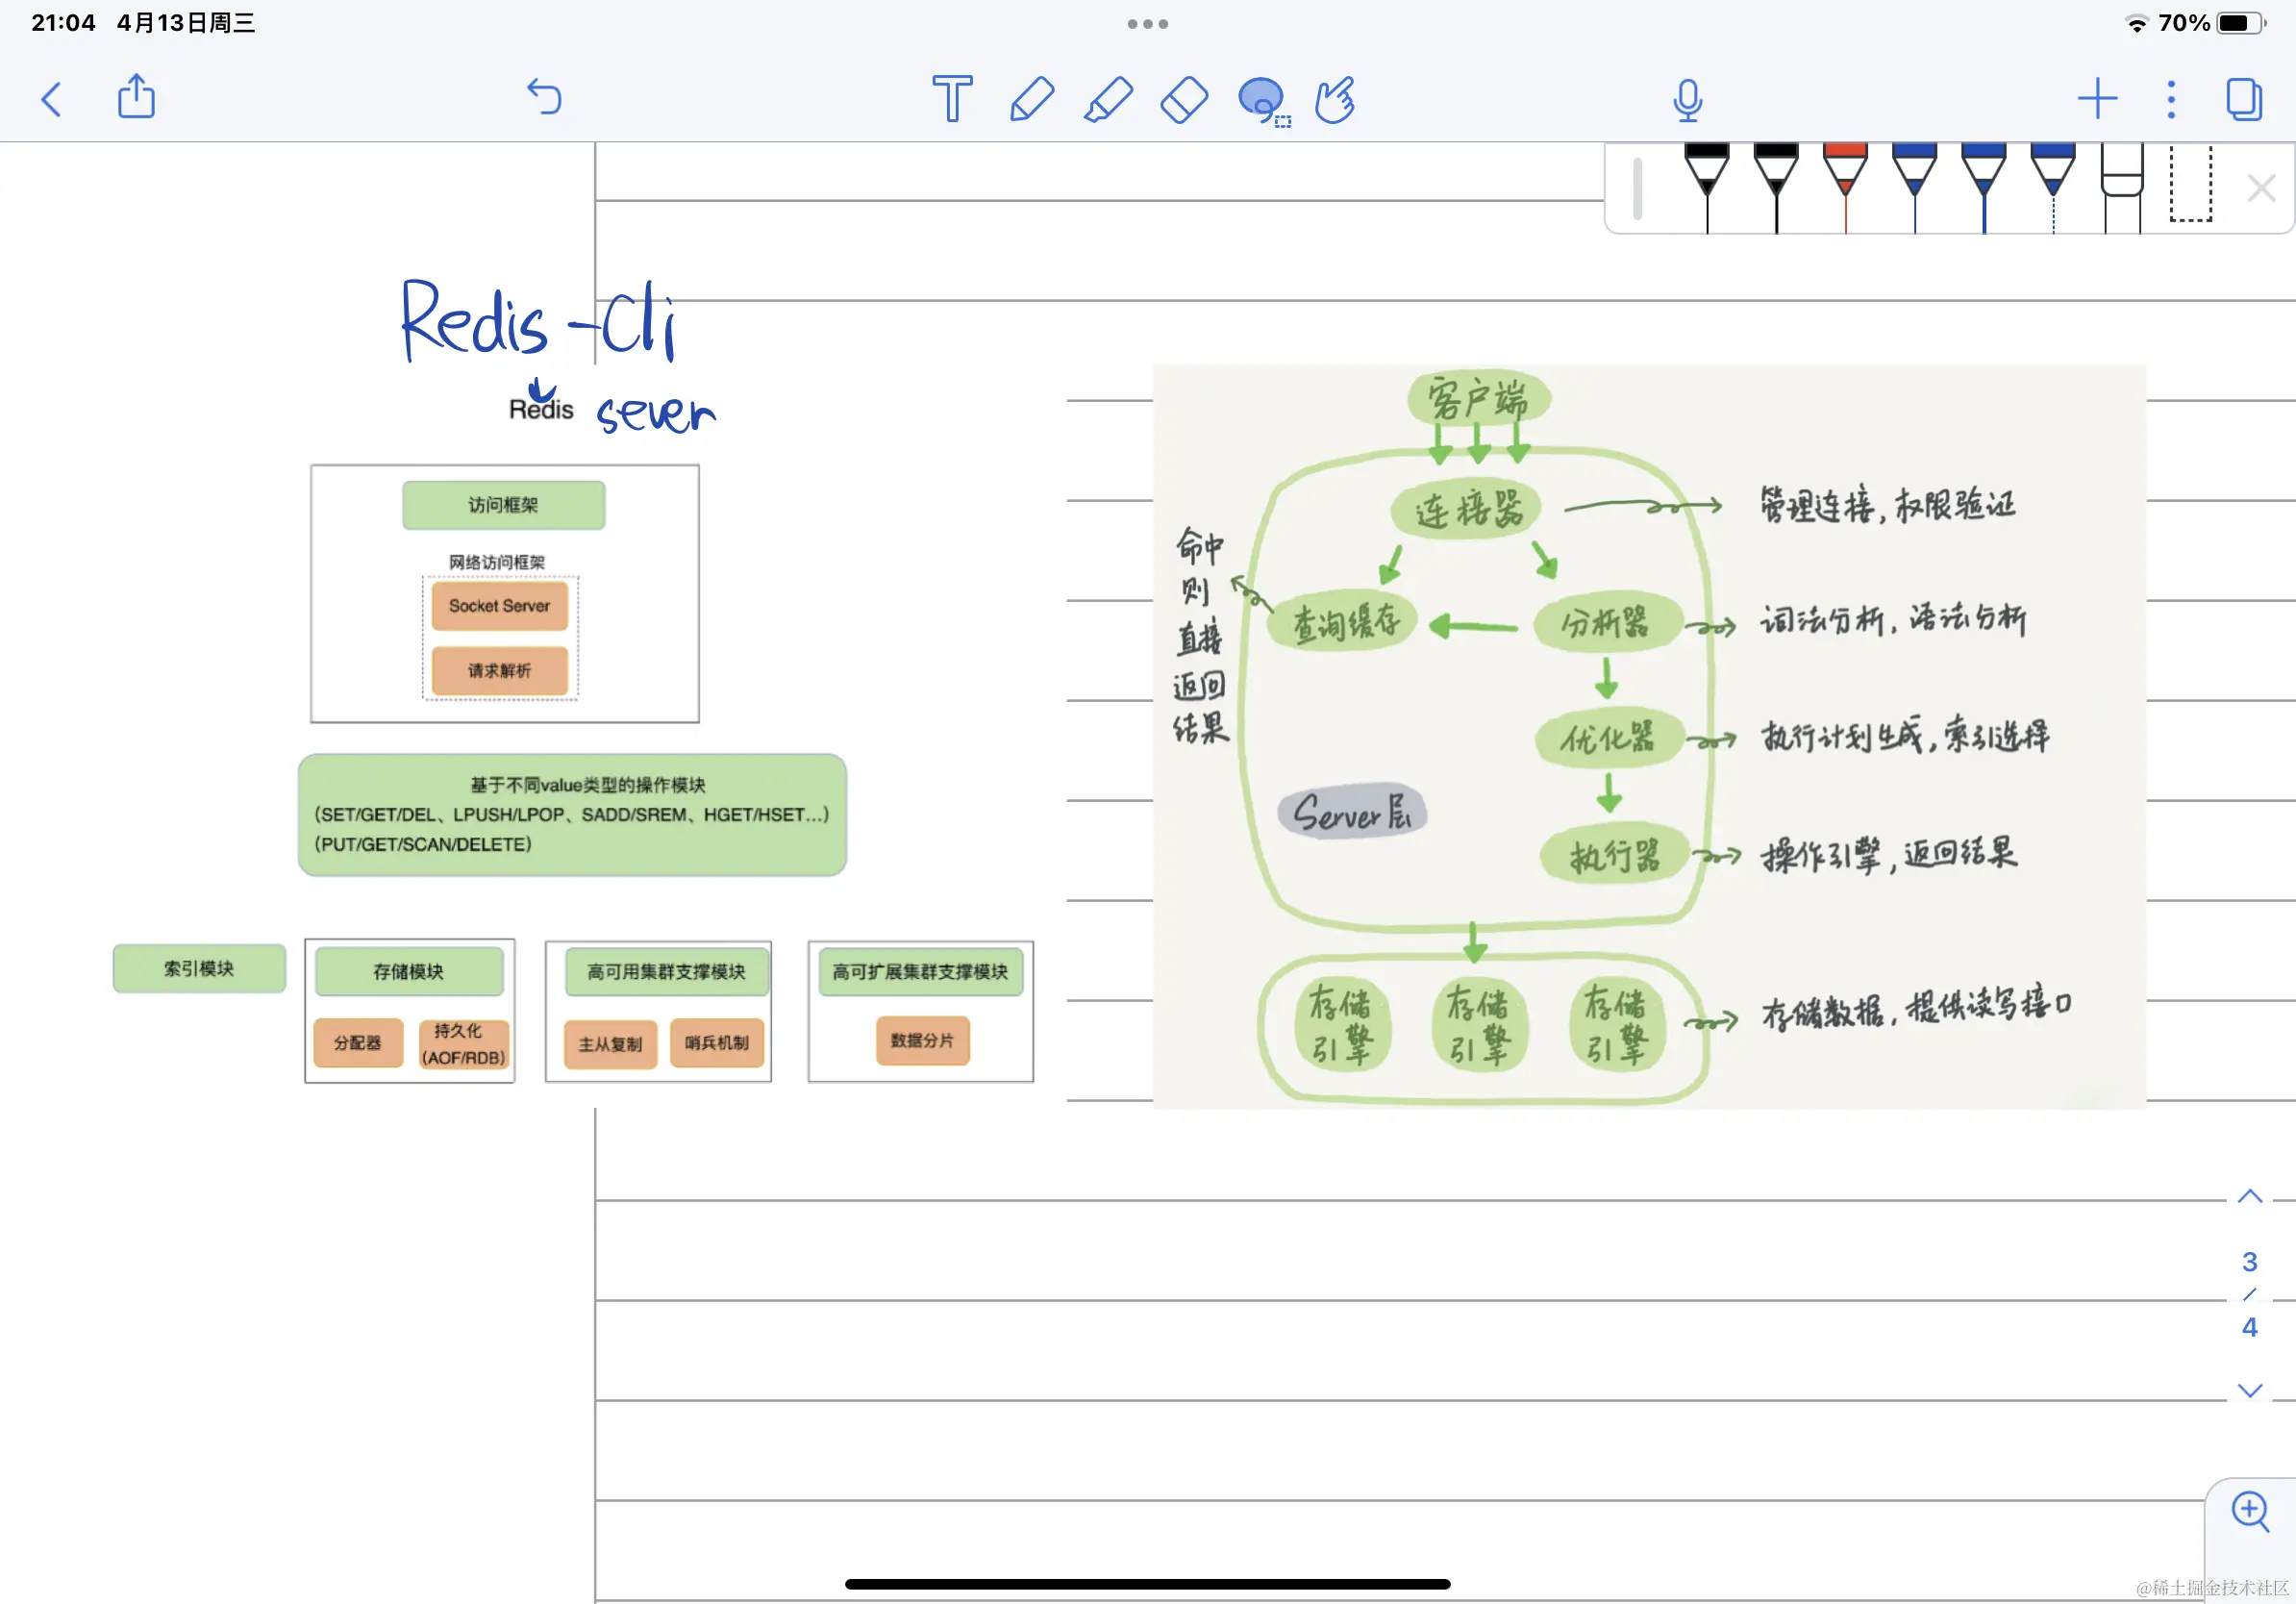Close the pen presets palette
Screen dimensions: 2296x1604
(x=2261, y=187)
